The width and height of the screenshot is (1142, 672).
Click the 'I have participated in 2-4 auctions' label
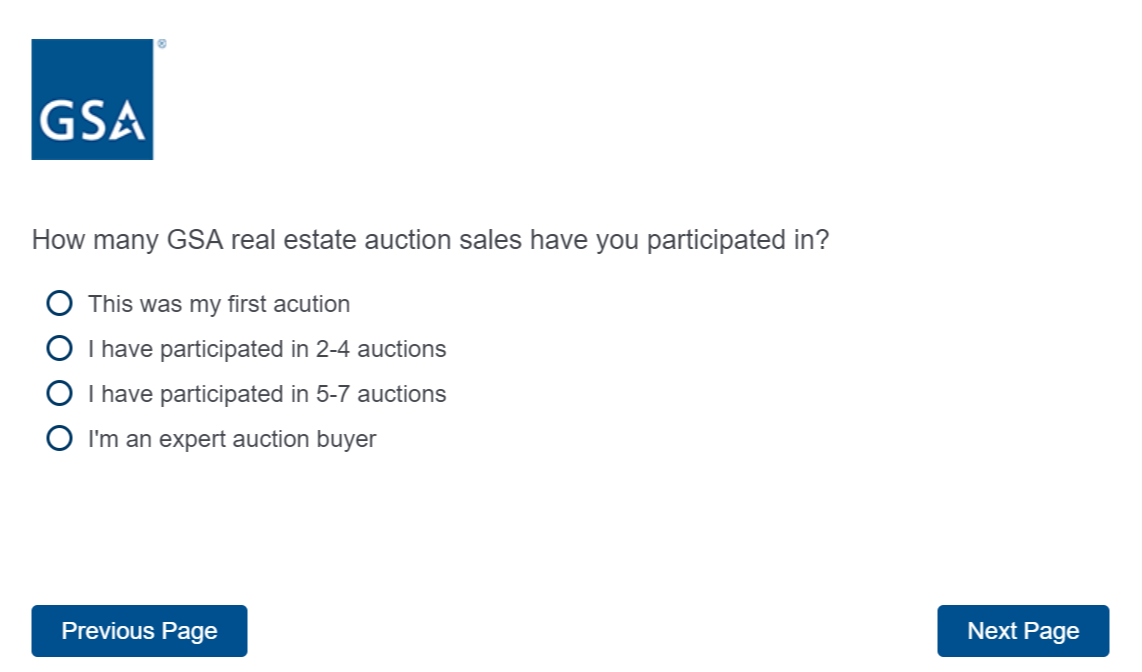point(267,349)
